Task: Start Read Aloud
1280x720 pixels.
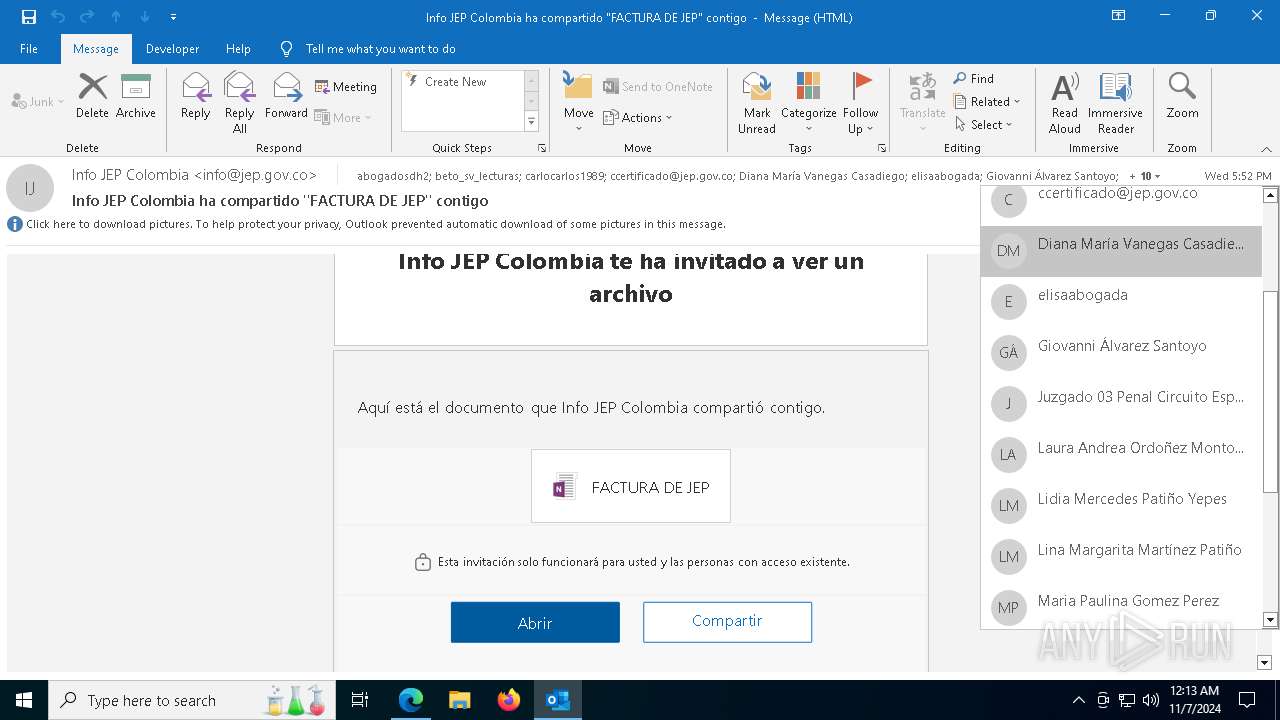Action: pos(1065,103)
